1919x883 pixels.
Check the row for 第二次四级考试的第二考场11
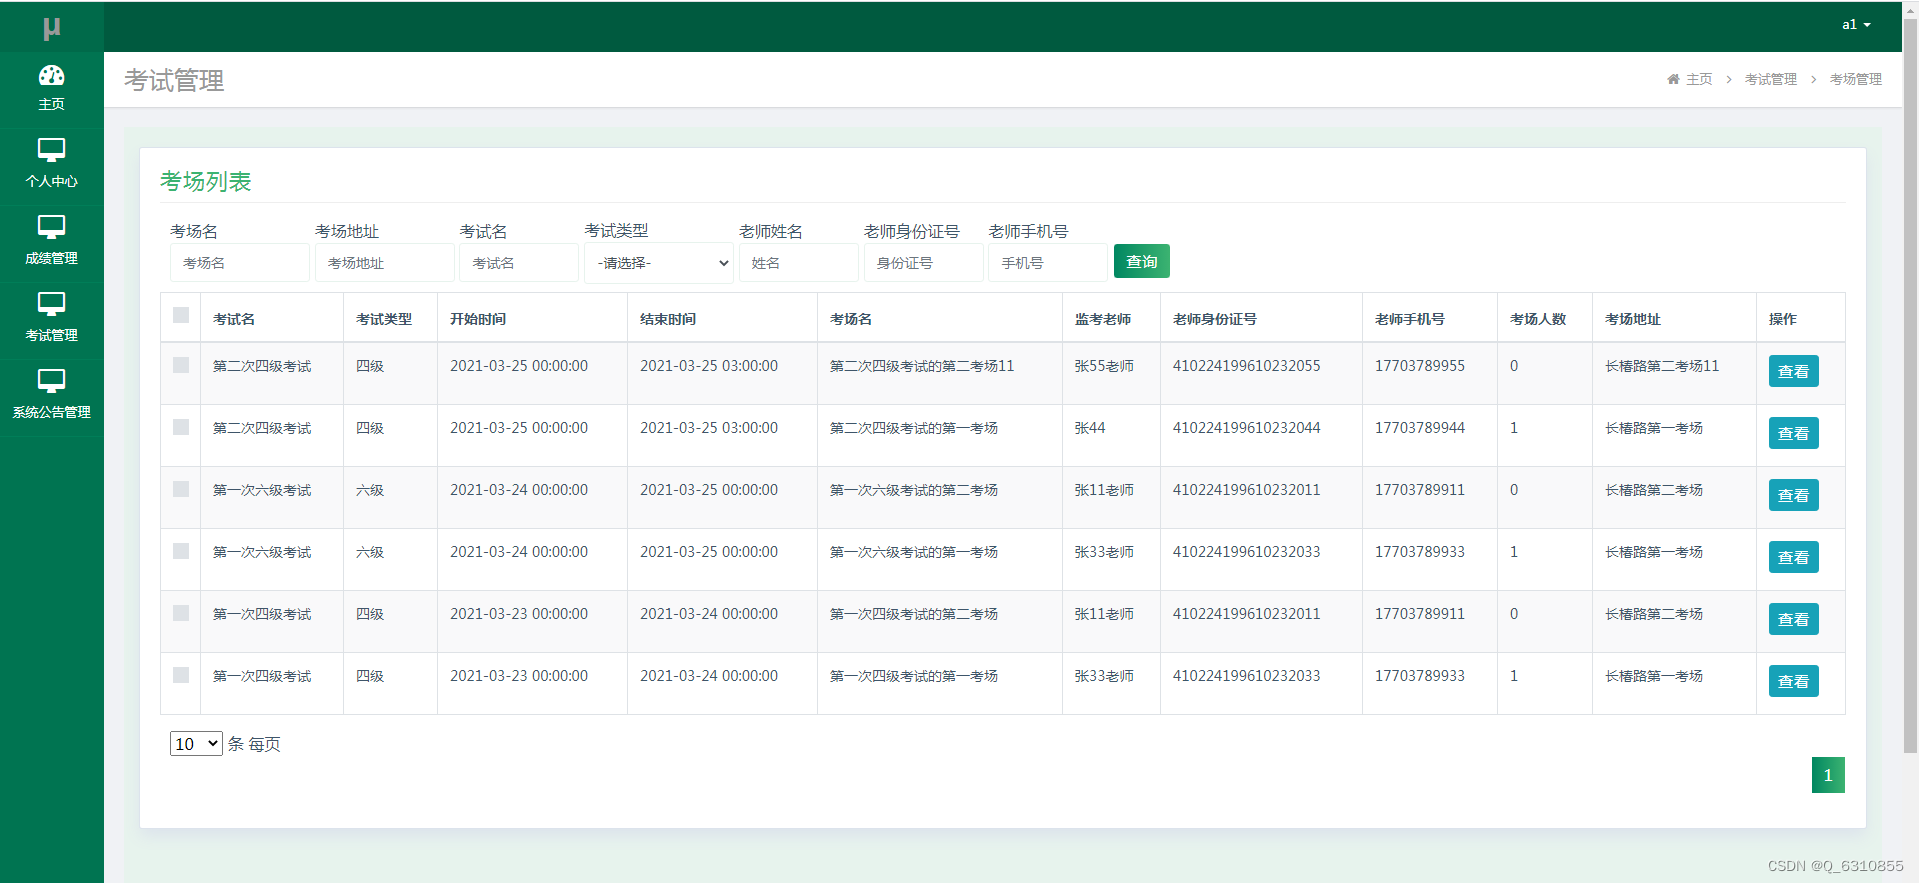point(181,365)
